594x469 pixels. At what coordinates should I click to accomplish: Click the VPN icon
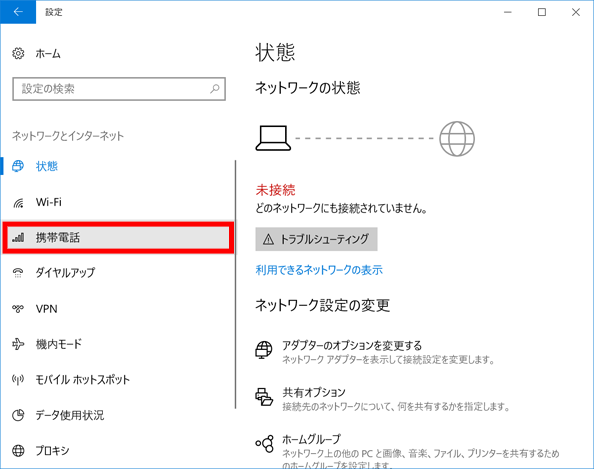click(x=18, y=309)
